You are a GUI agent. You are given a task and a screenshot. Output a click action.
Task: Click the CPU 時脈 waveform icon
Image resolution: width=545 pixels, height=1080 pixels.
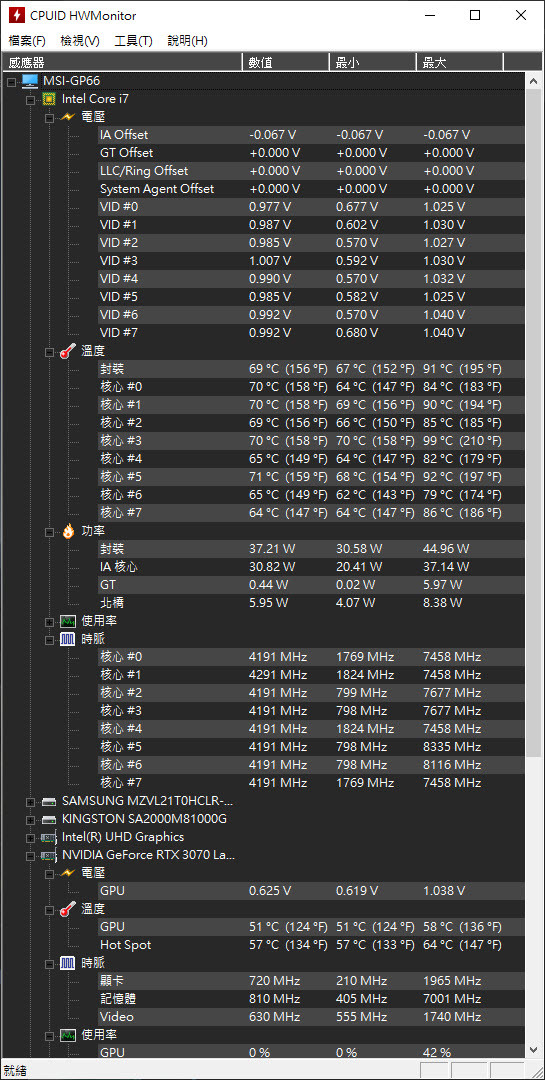(x=68, y=639)
